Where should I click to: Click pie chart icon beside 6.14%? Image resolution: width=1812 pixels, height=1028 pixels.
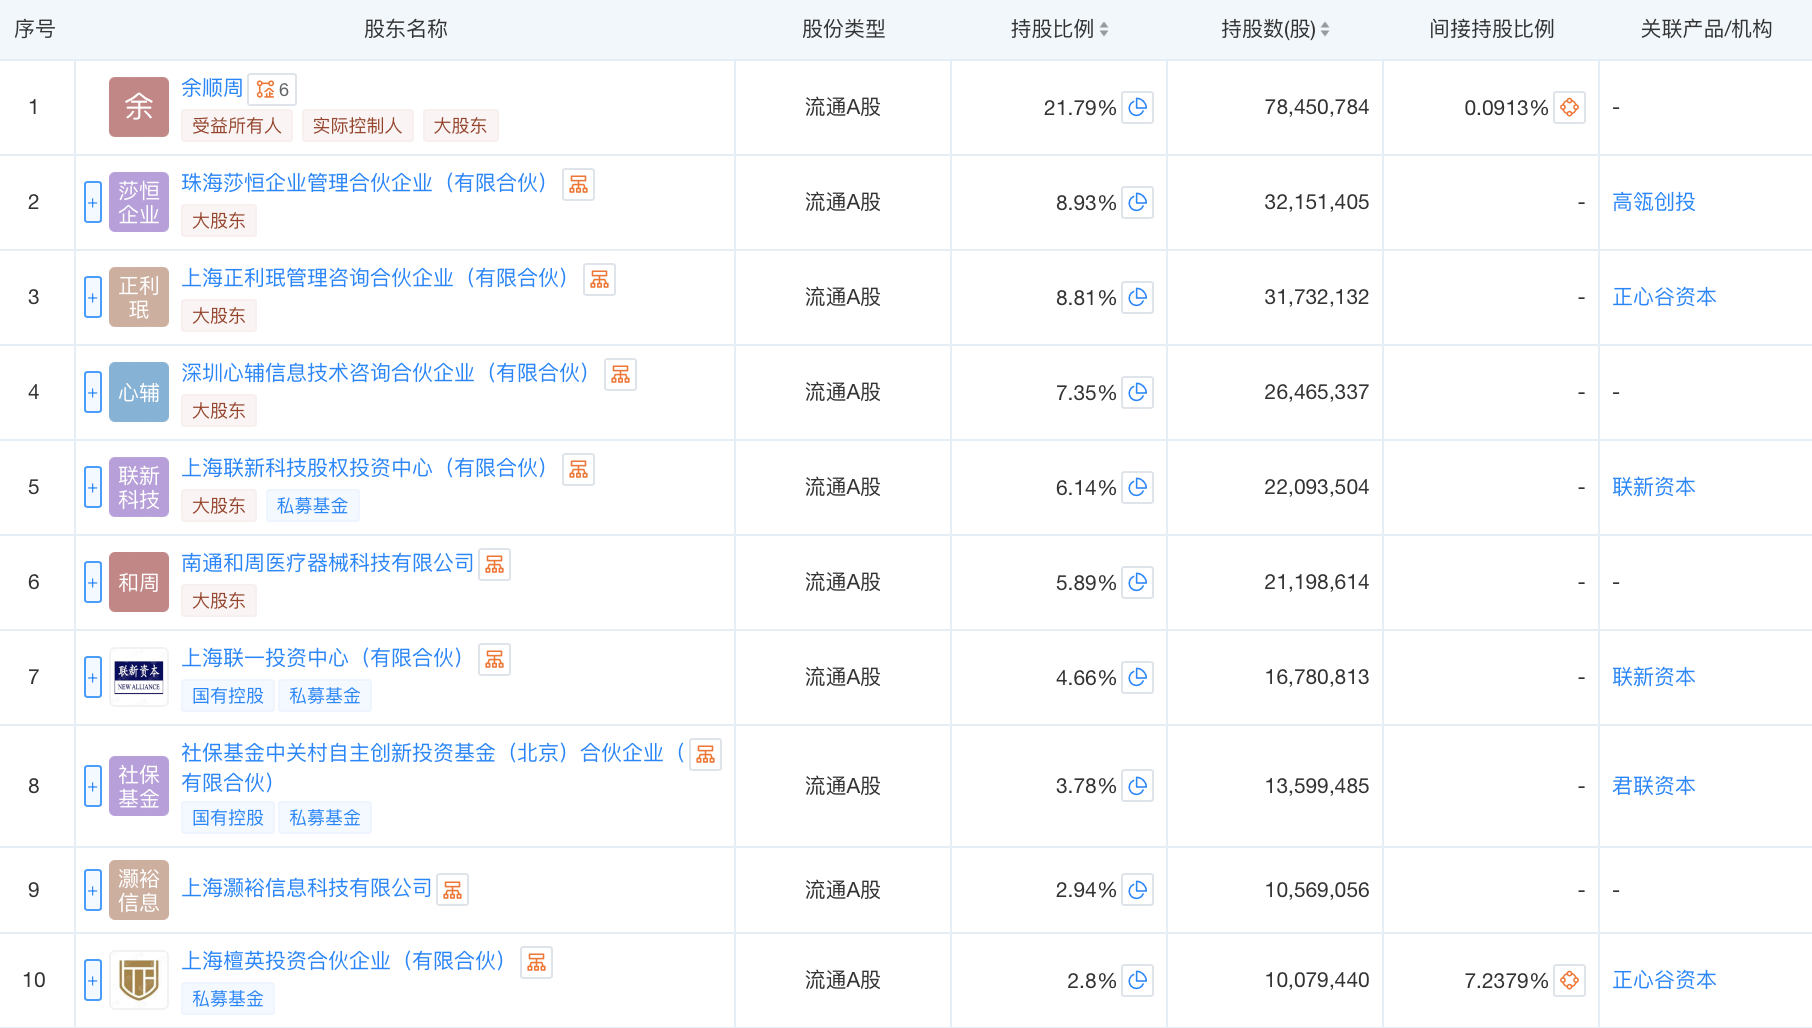[x=1137, y=487]
